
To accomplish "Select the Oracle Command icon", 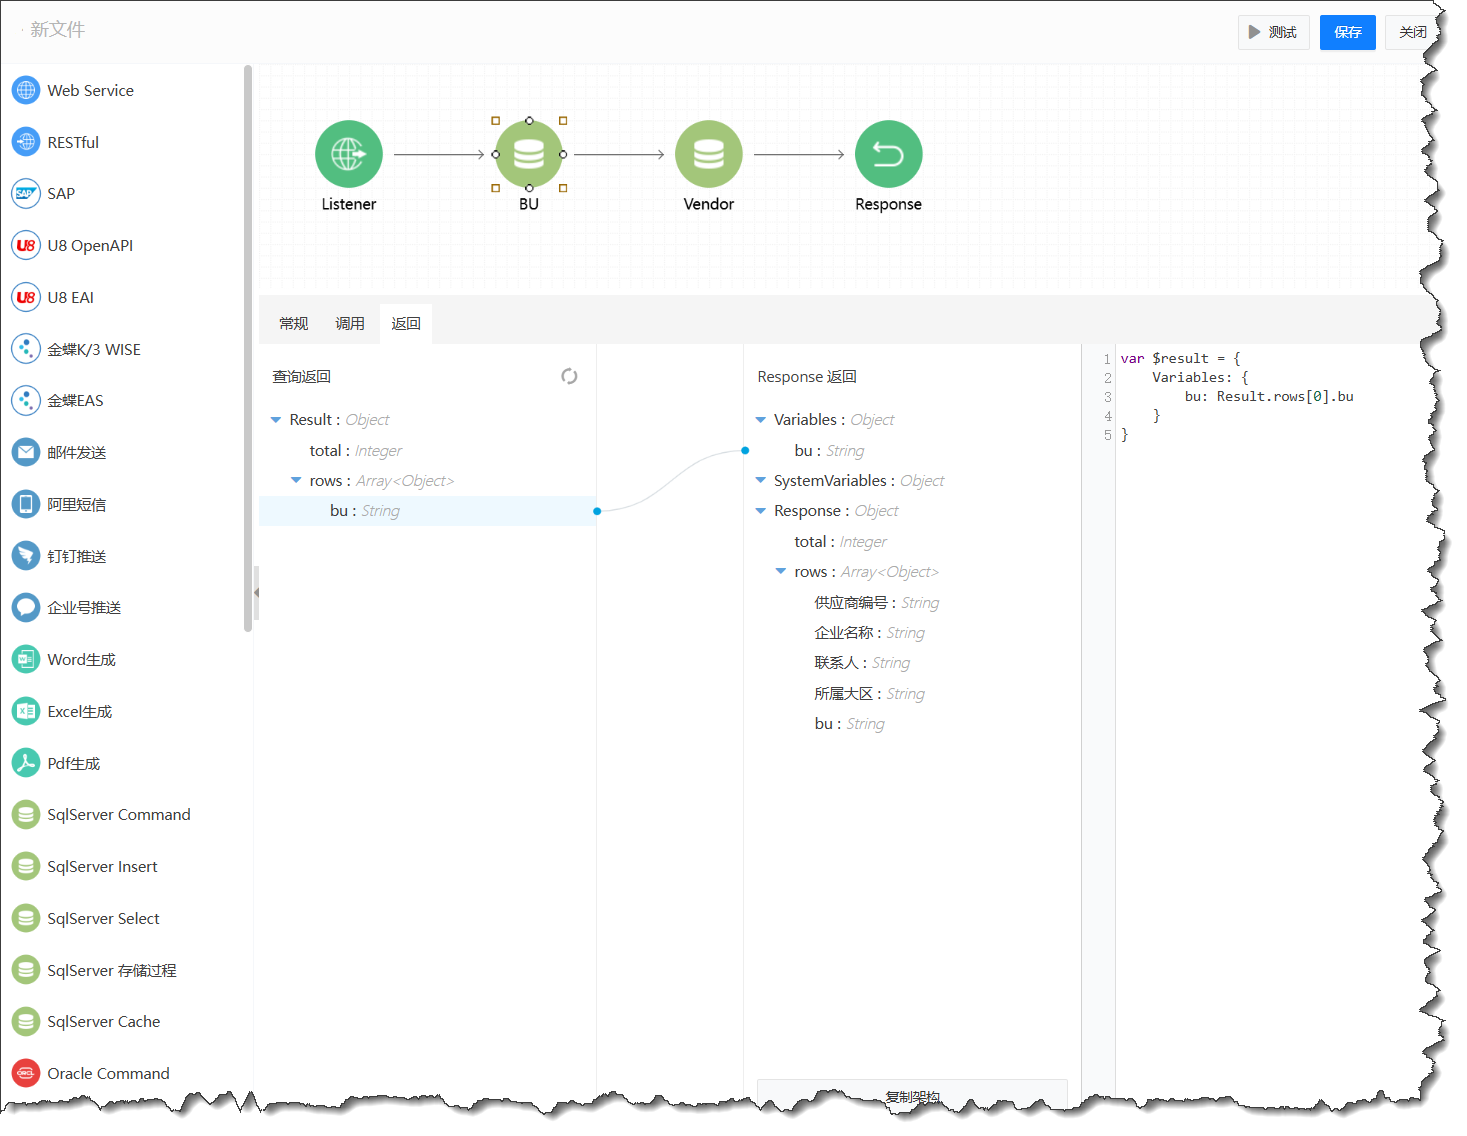I will click(x=26, y=1073).
